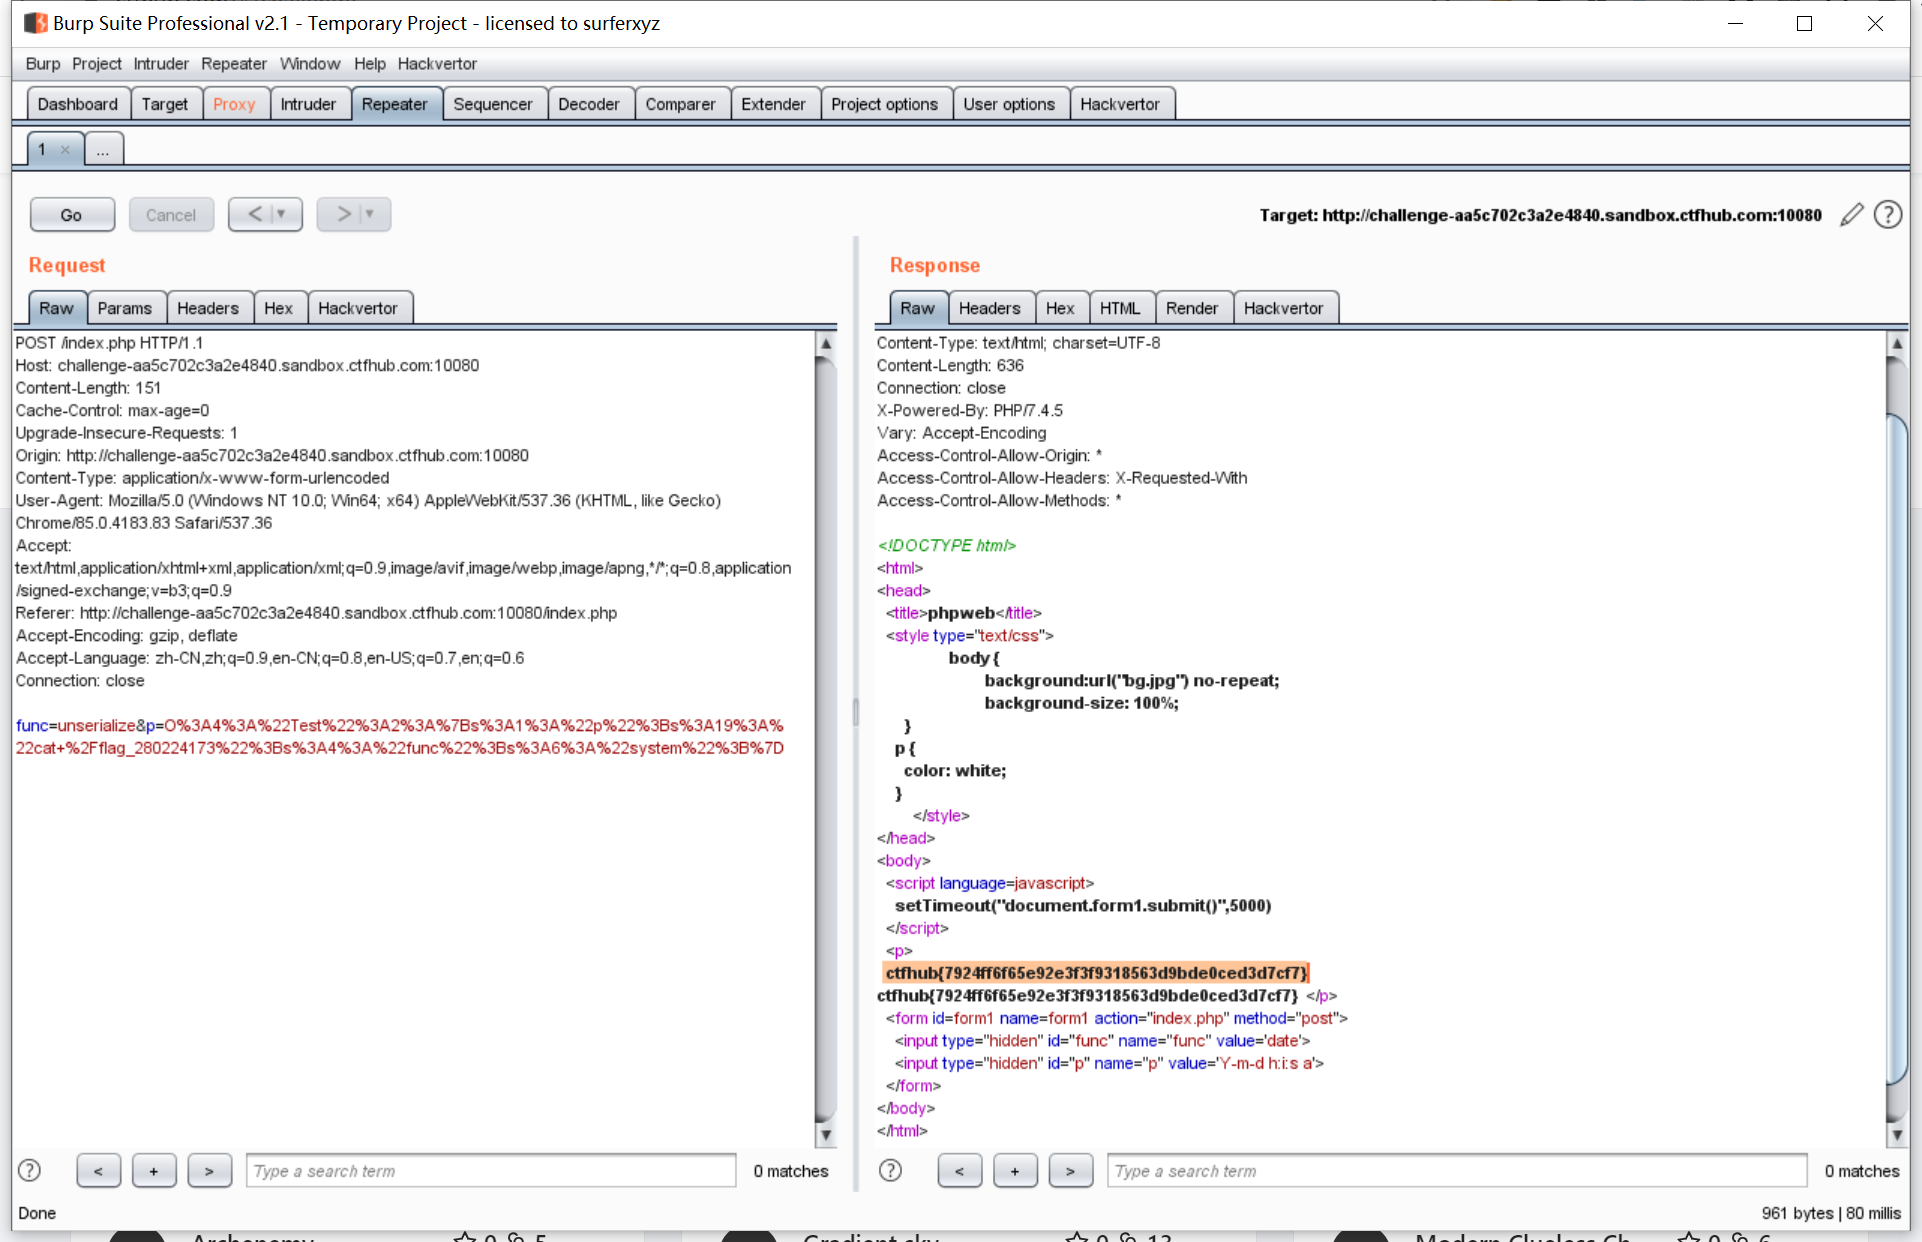Viewport: 1922px width, 1242px height.
Task: Show response Headers tab
Action: click(990, 308)
